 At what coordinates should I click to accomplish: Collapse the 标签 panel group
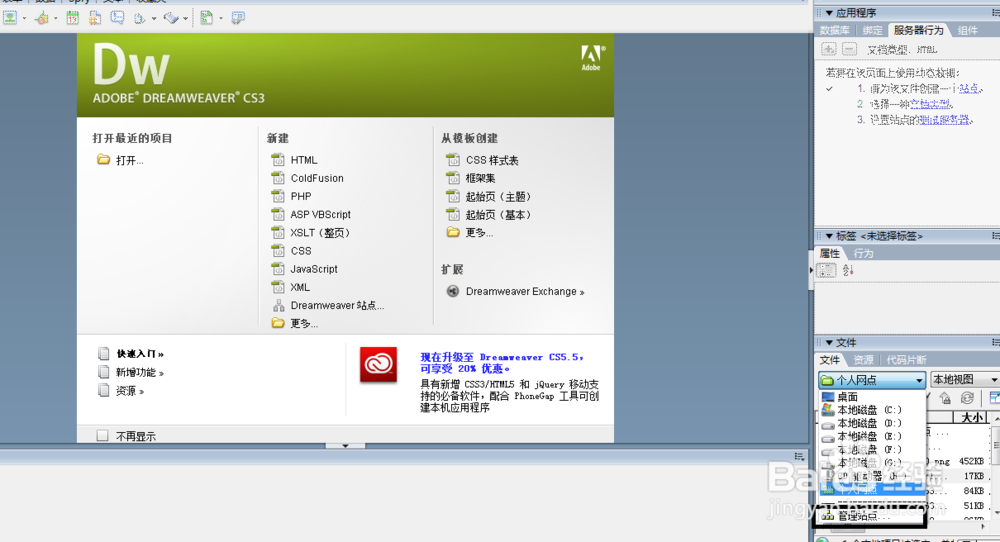(x=829, y=236)
